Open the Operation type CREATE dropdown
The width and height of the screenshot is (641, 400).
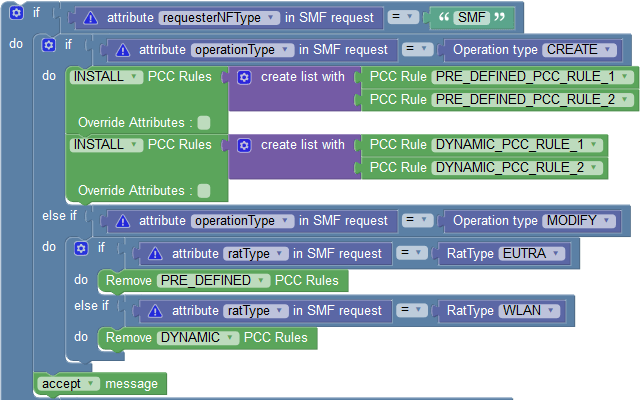point(579,49)
